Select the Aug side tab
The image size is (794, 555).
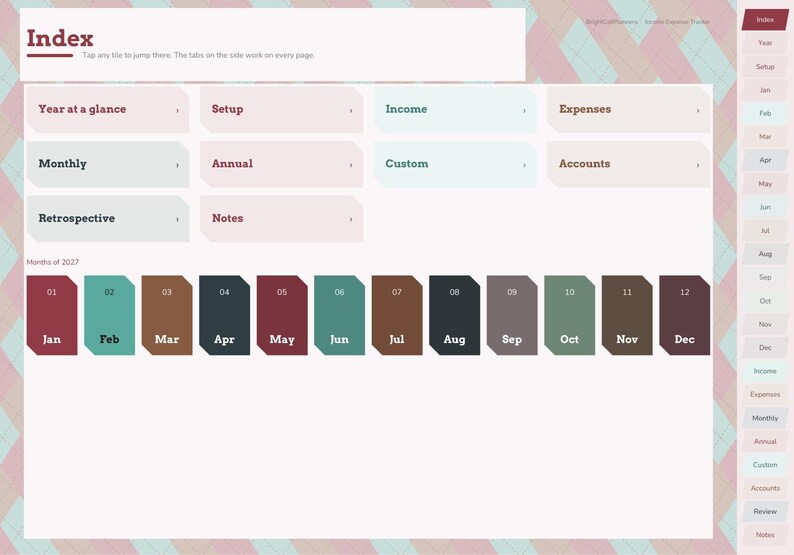pos(765,254)
